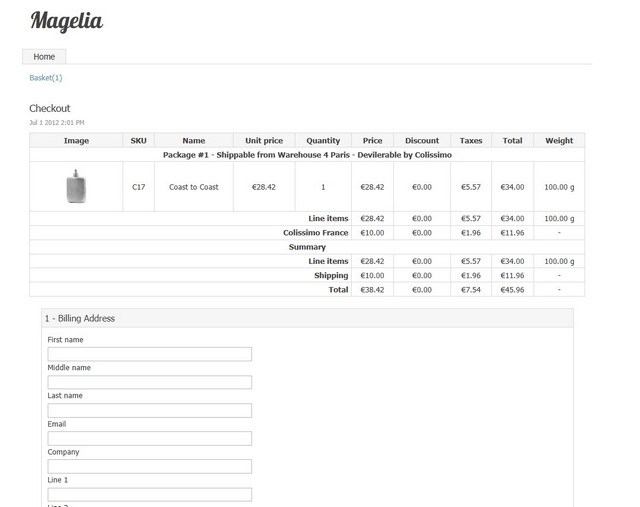Click the Package #1 shipping row title
This screenshot has height=507, width=640.
click(307, 155)
